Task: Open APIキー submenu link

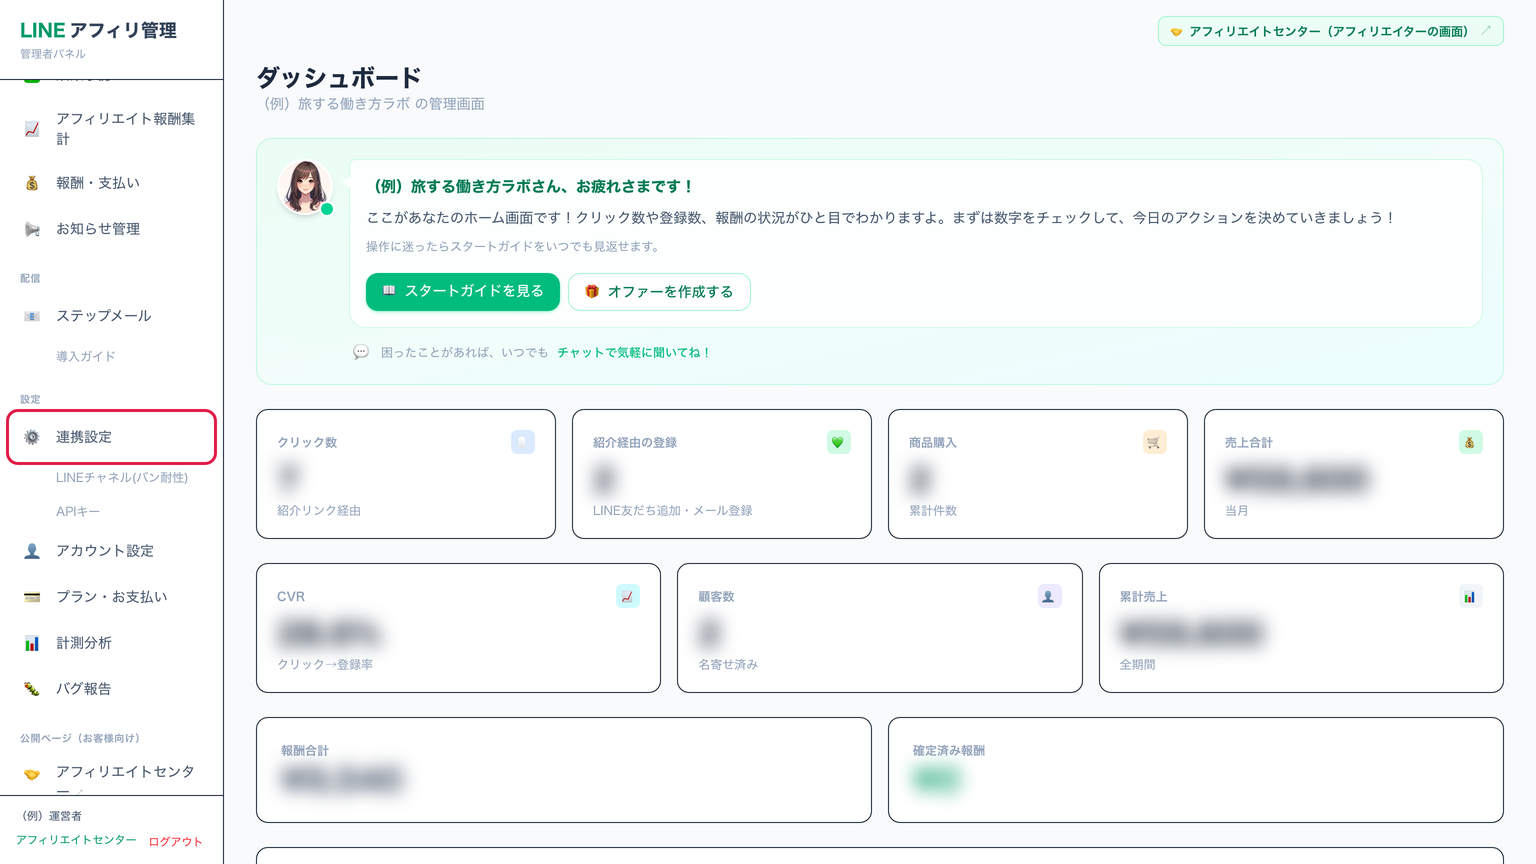Action: pos(78,512)
